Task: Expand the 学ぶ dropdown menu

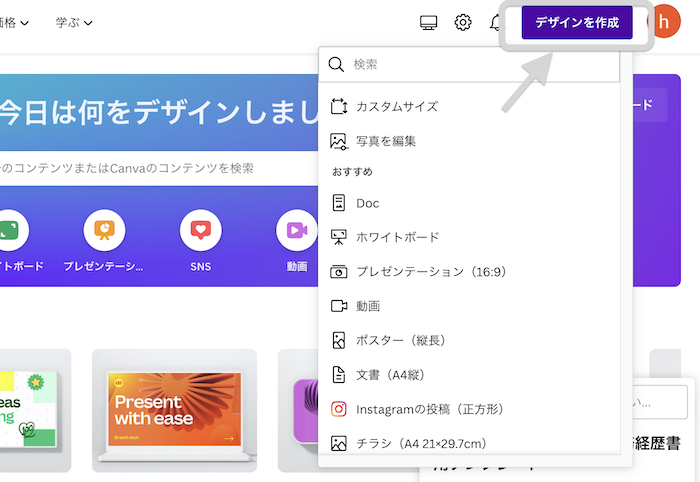Action: (x=74, y=22)
